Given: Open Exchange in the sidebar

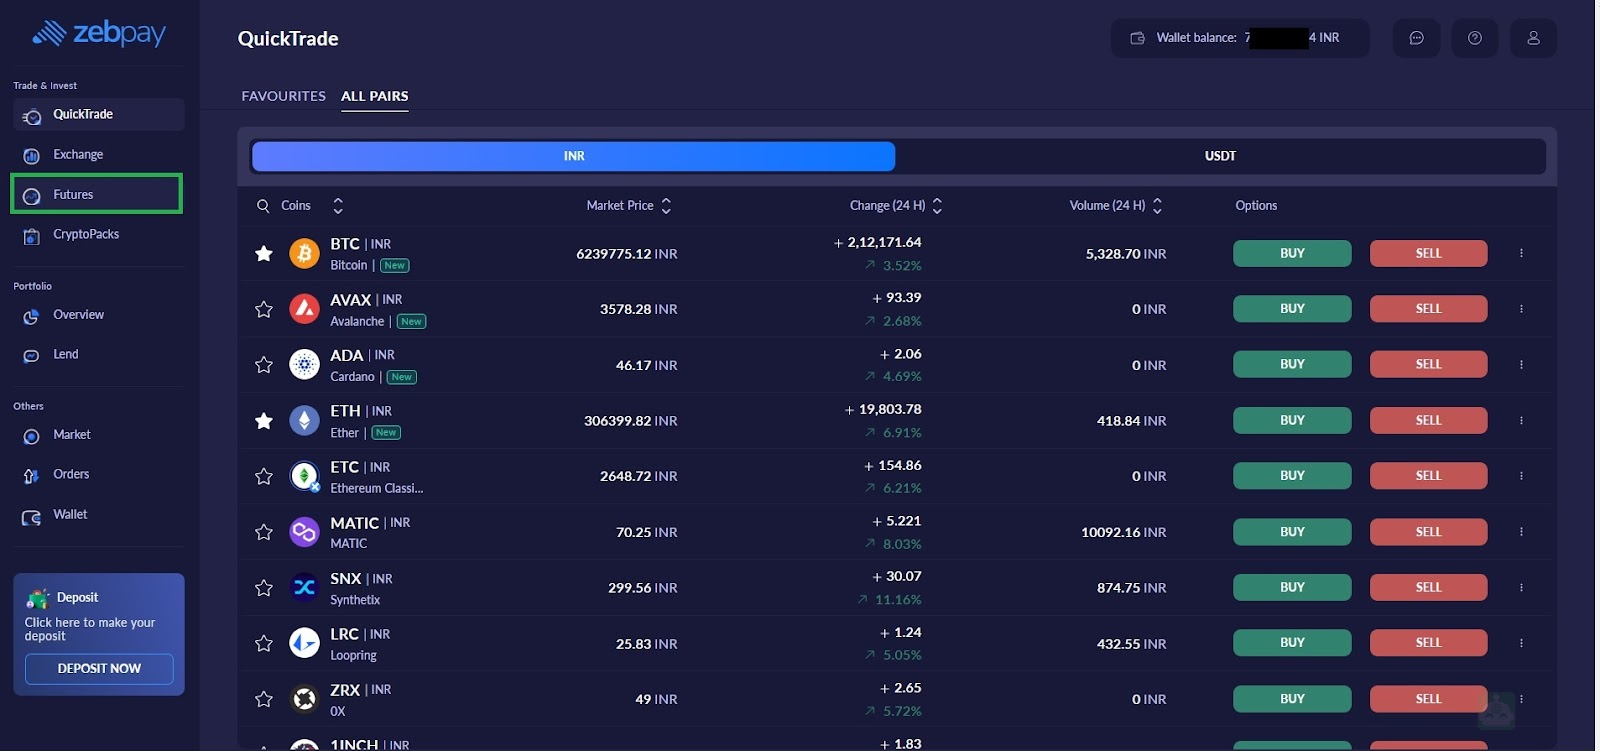Looking at the screenshot, I should coord(98,155).
